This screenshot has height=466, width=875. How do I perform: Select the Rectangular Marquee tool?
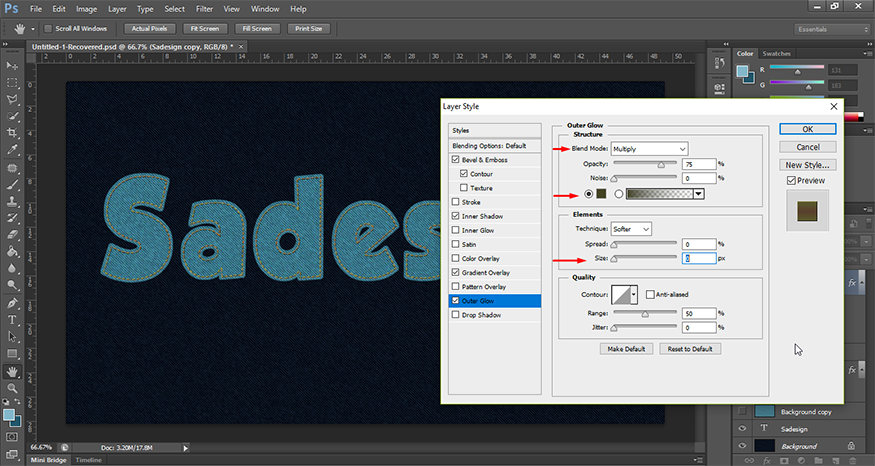coord(12,83)
